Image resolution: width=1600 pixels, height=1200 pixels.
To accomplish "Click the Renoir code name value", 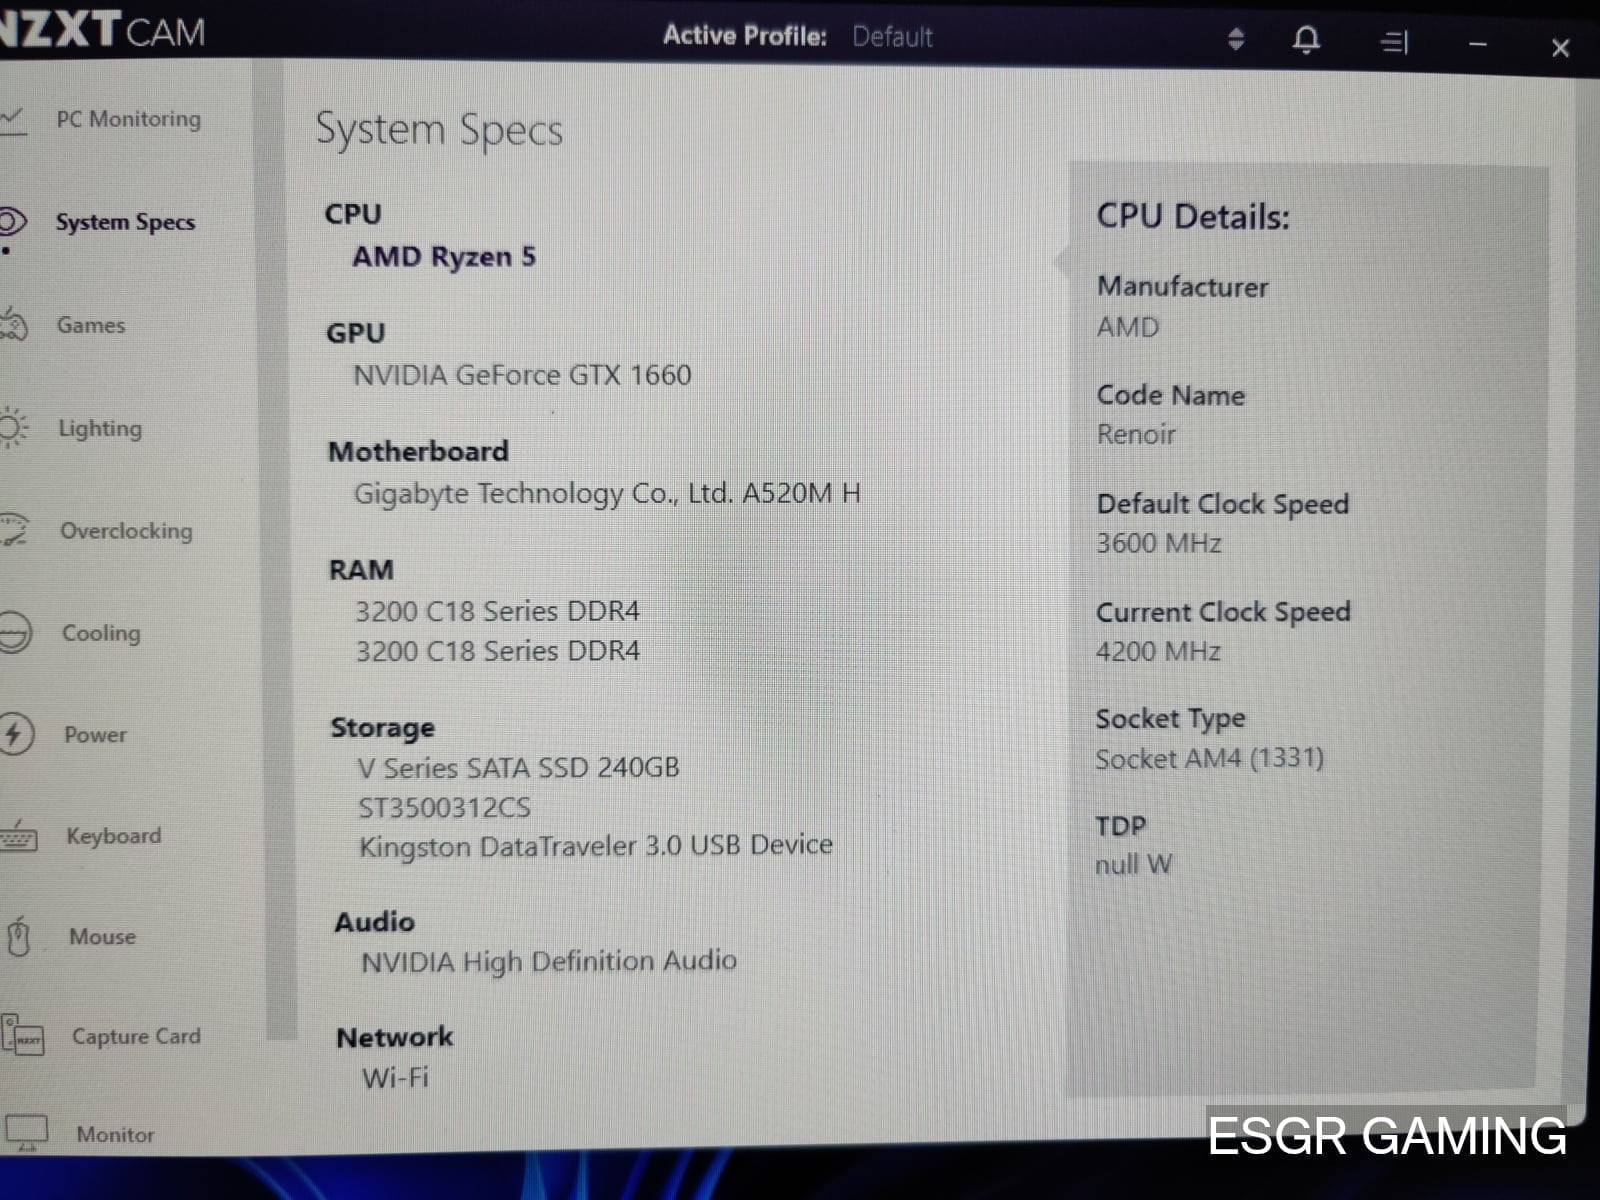I will (x=1136, y=434).
